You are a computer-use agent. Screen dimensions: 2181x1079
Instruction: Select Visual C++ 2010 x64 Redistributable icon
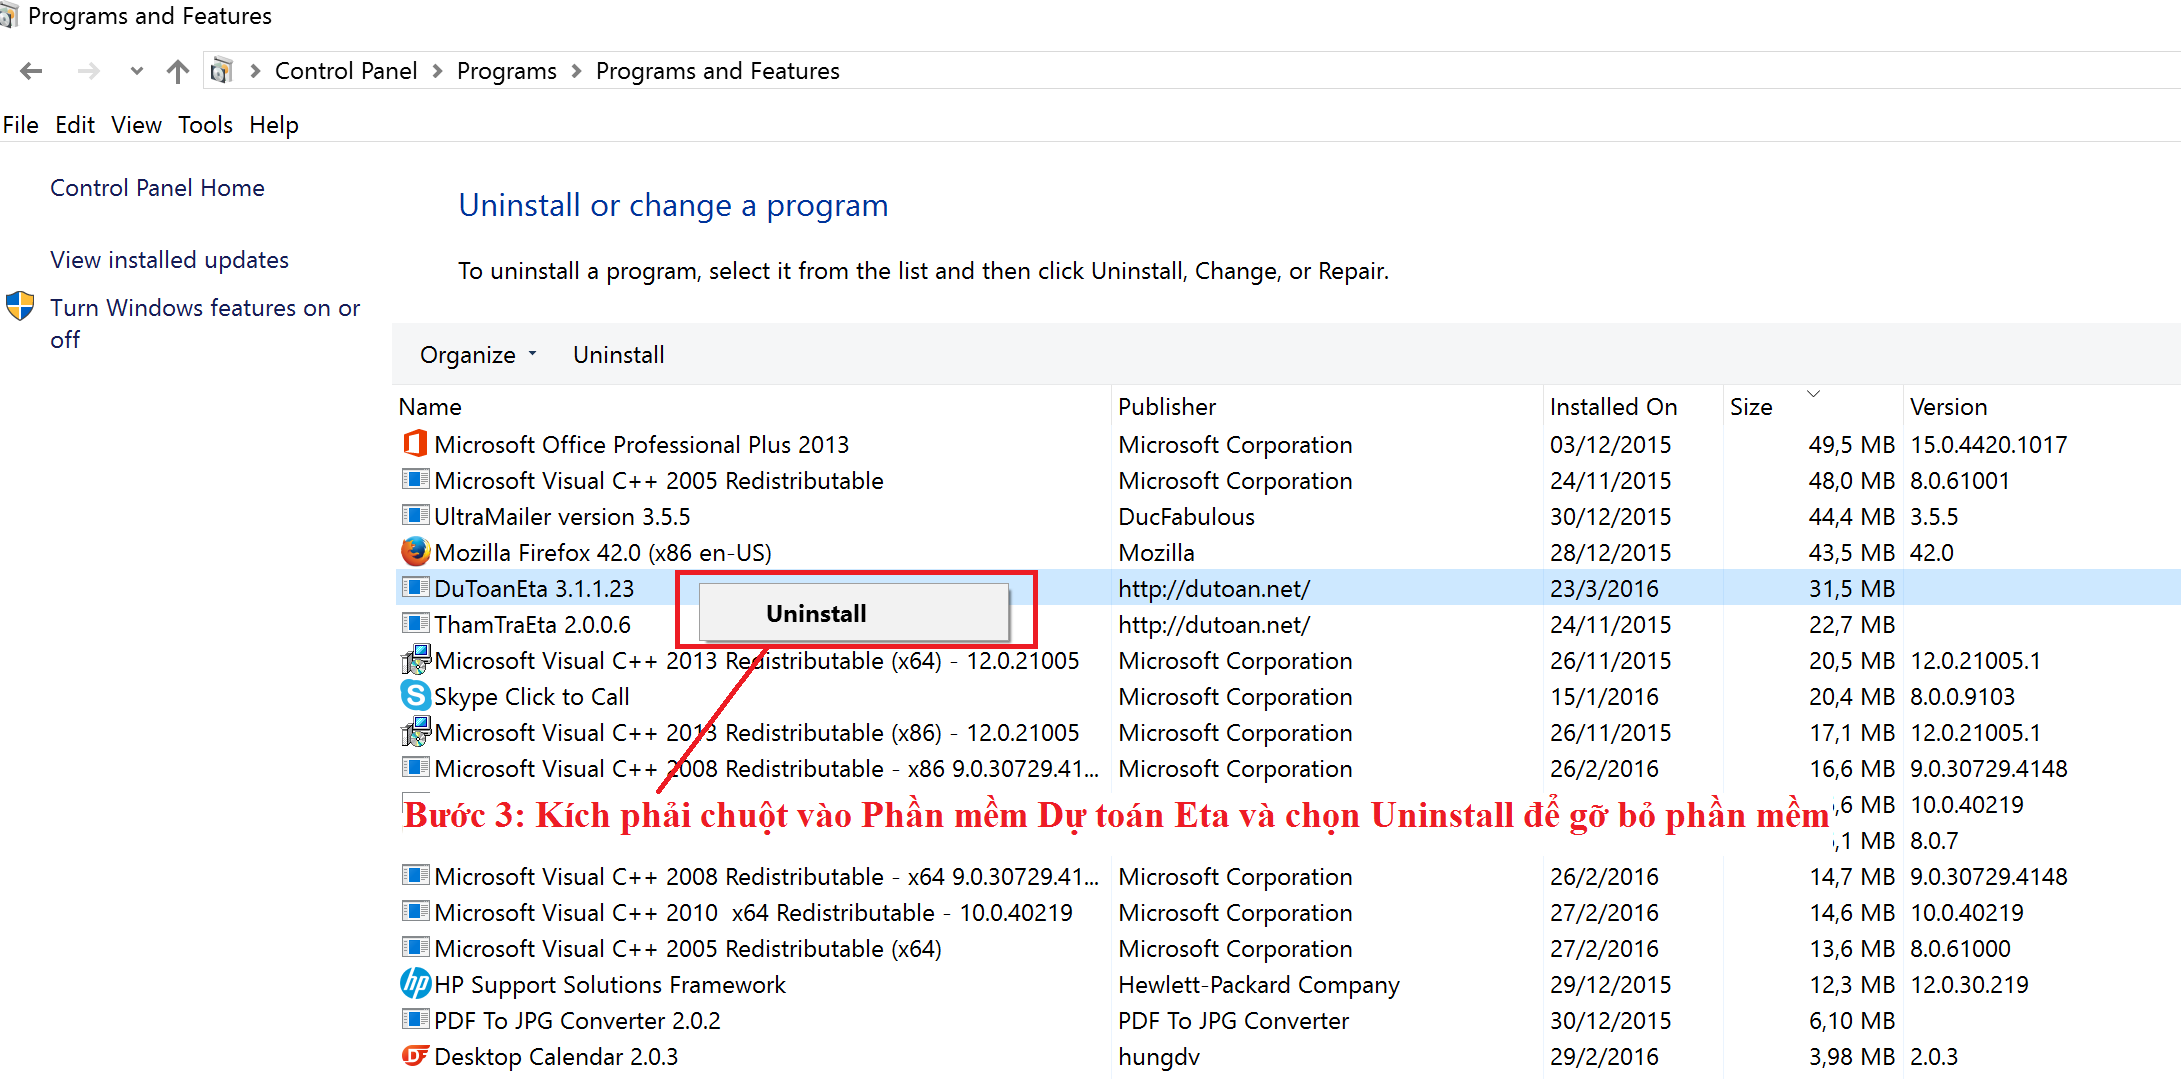pos(415,911)
